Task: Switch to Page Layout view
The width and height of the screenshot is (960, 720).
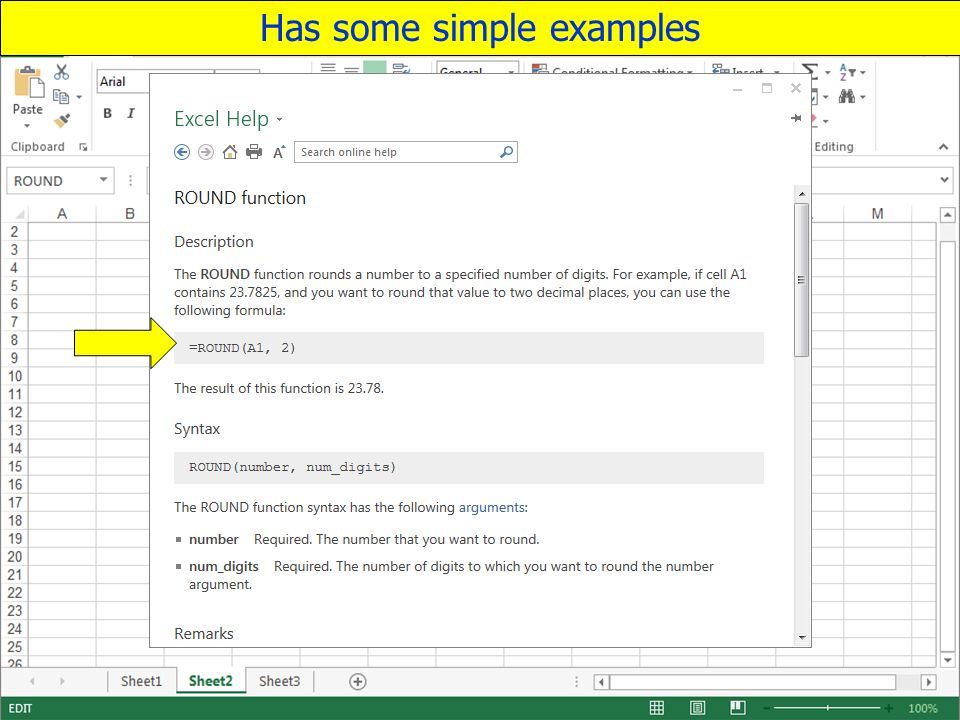Action: pos(697,708)
